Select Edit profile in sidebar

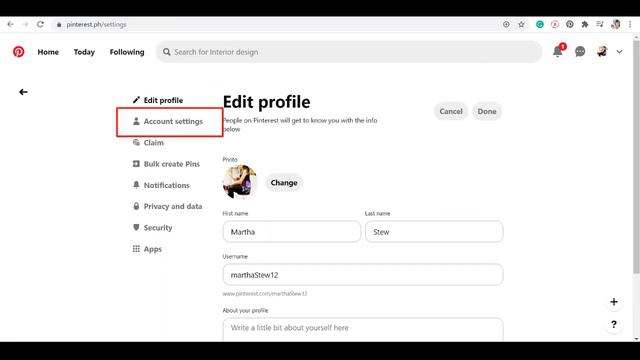(x=158, y=100)
